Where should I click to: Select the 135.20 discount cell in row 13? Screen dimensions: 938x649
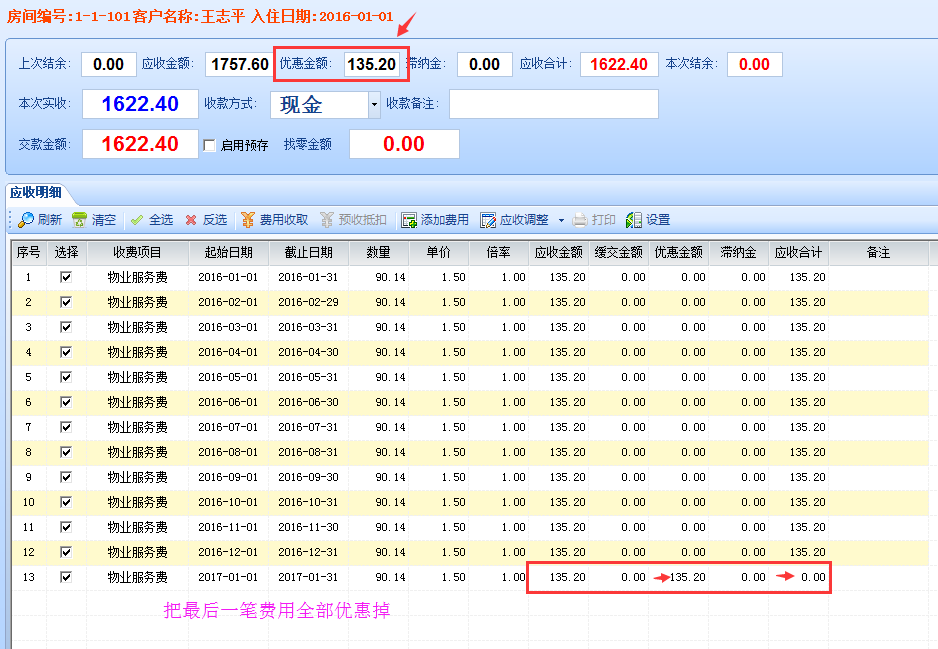[678, 577]
